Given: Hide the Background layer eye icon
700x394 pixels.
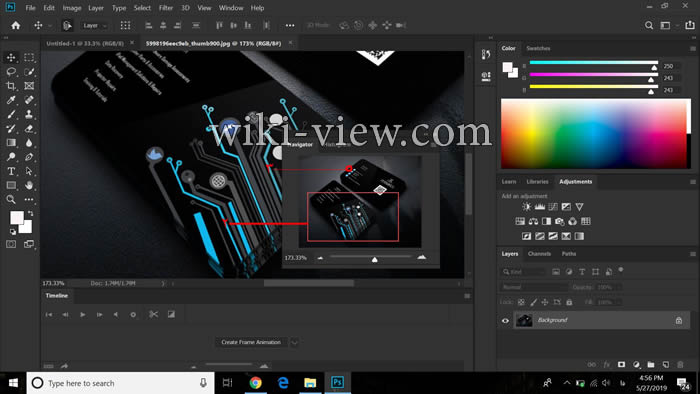Looking at the screenshot, I should coord(505,320).
